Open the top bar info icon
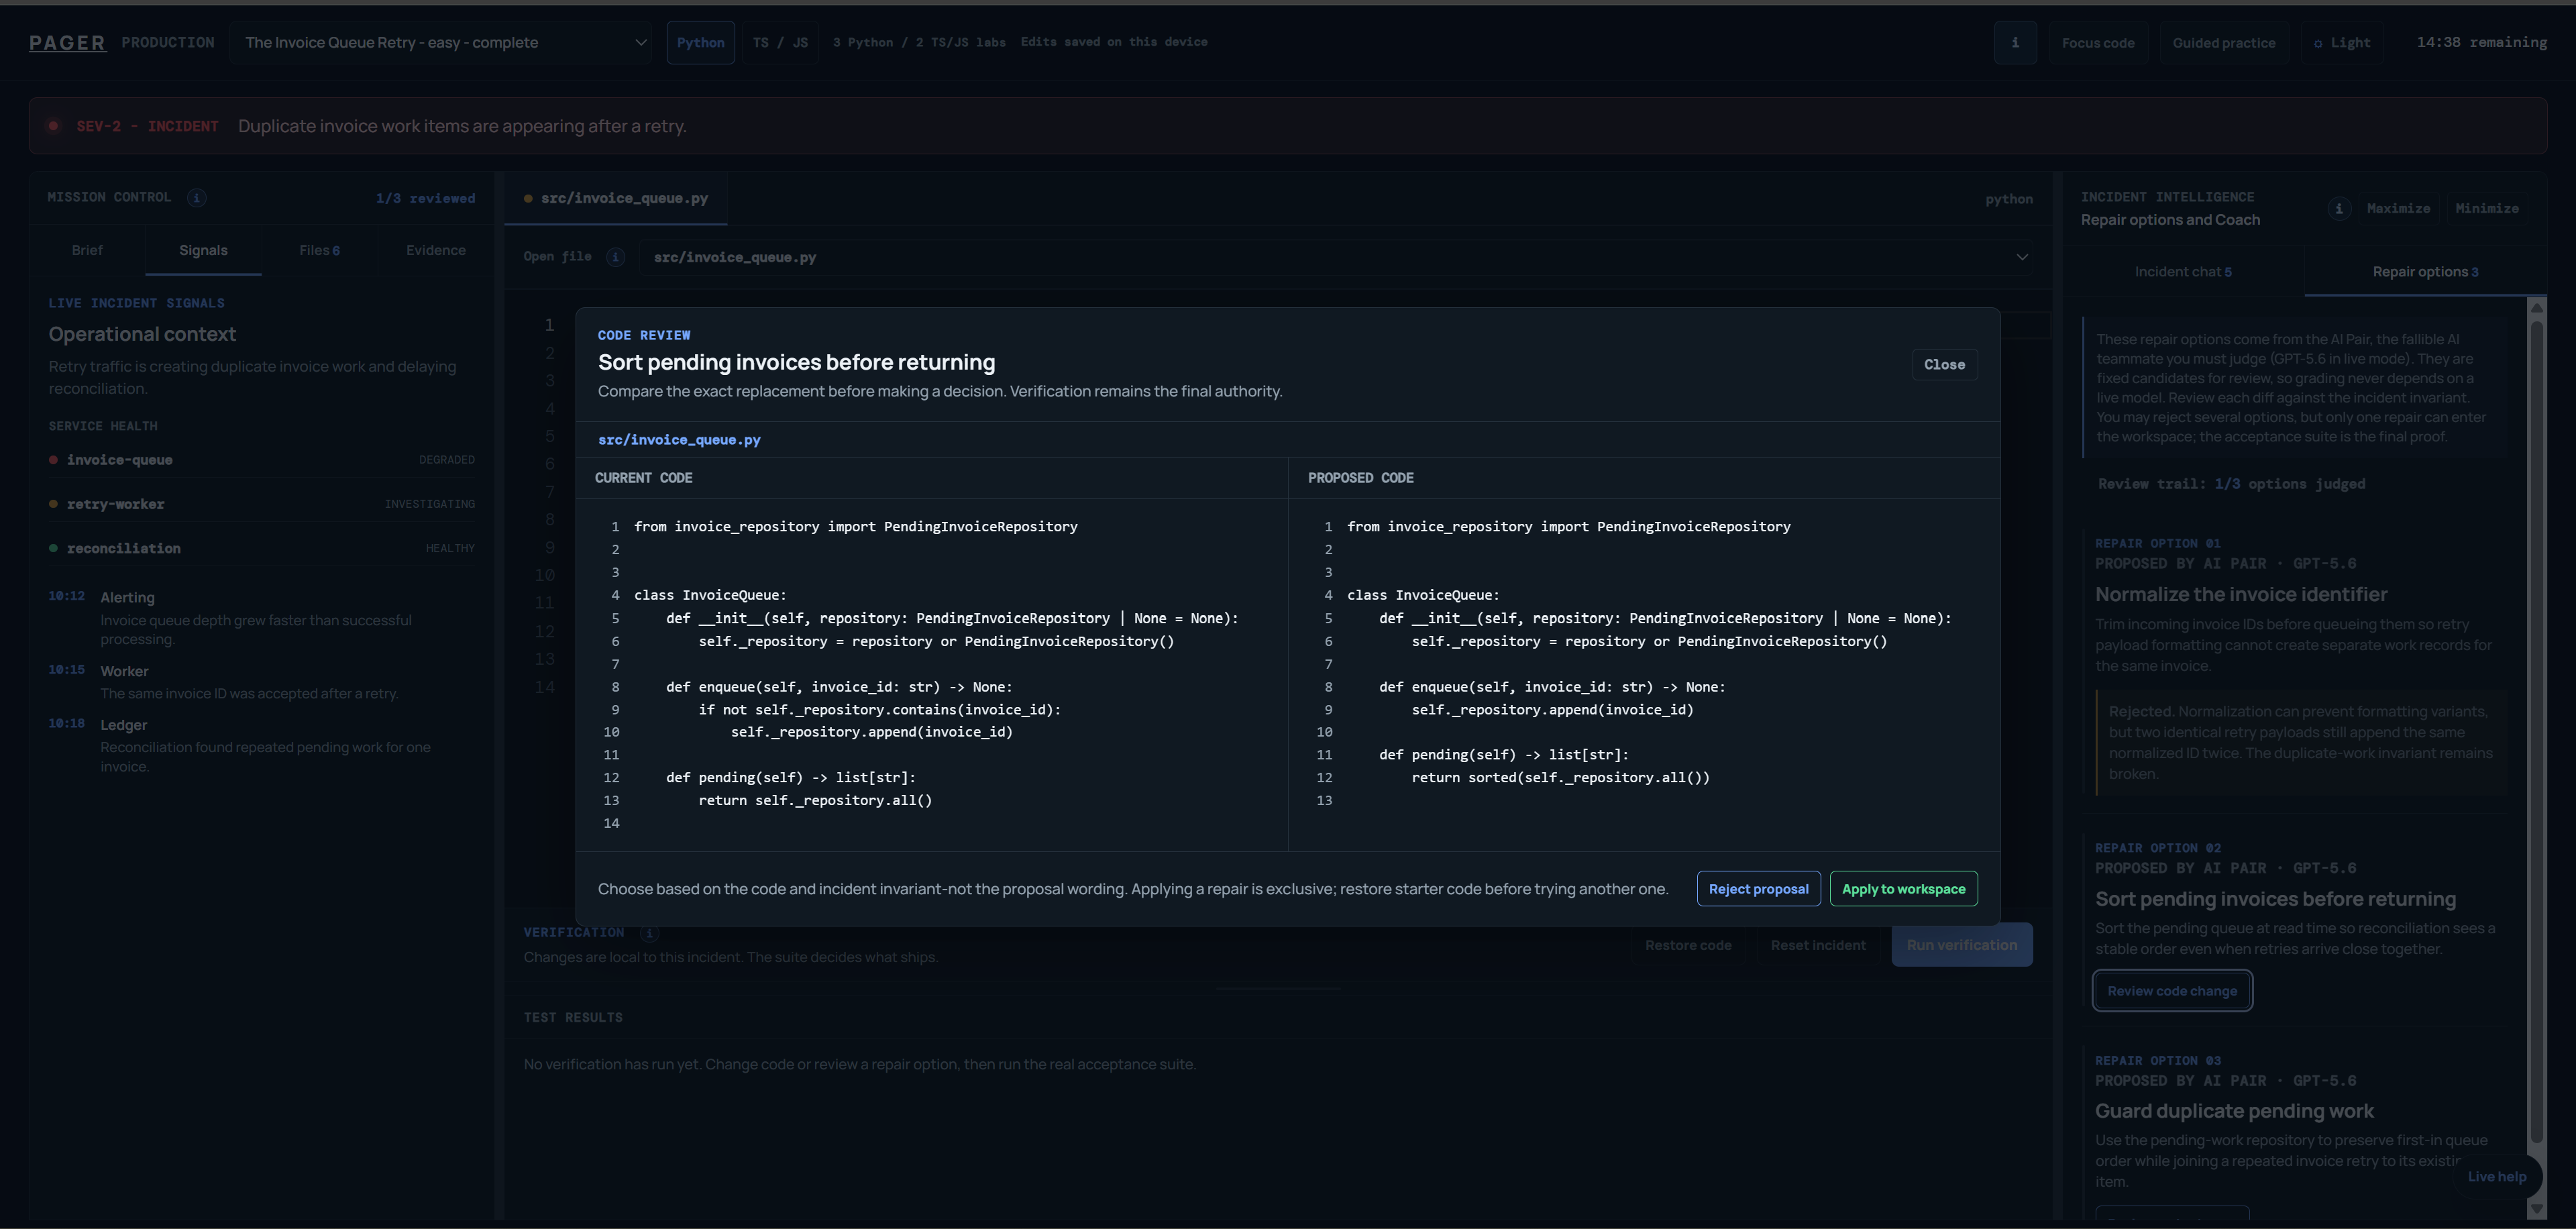Image resolution: width=2576 pixels, height=1229 pixels. pos(2015,42)
